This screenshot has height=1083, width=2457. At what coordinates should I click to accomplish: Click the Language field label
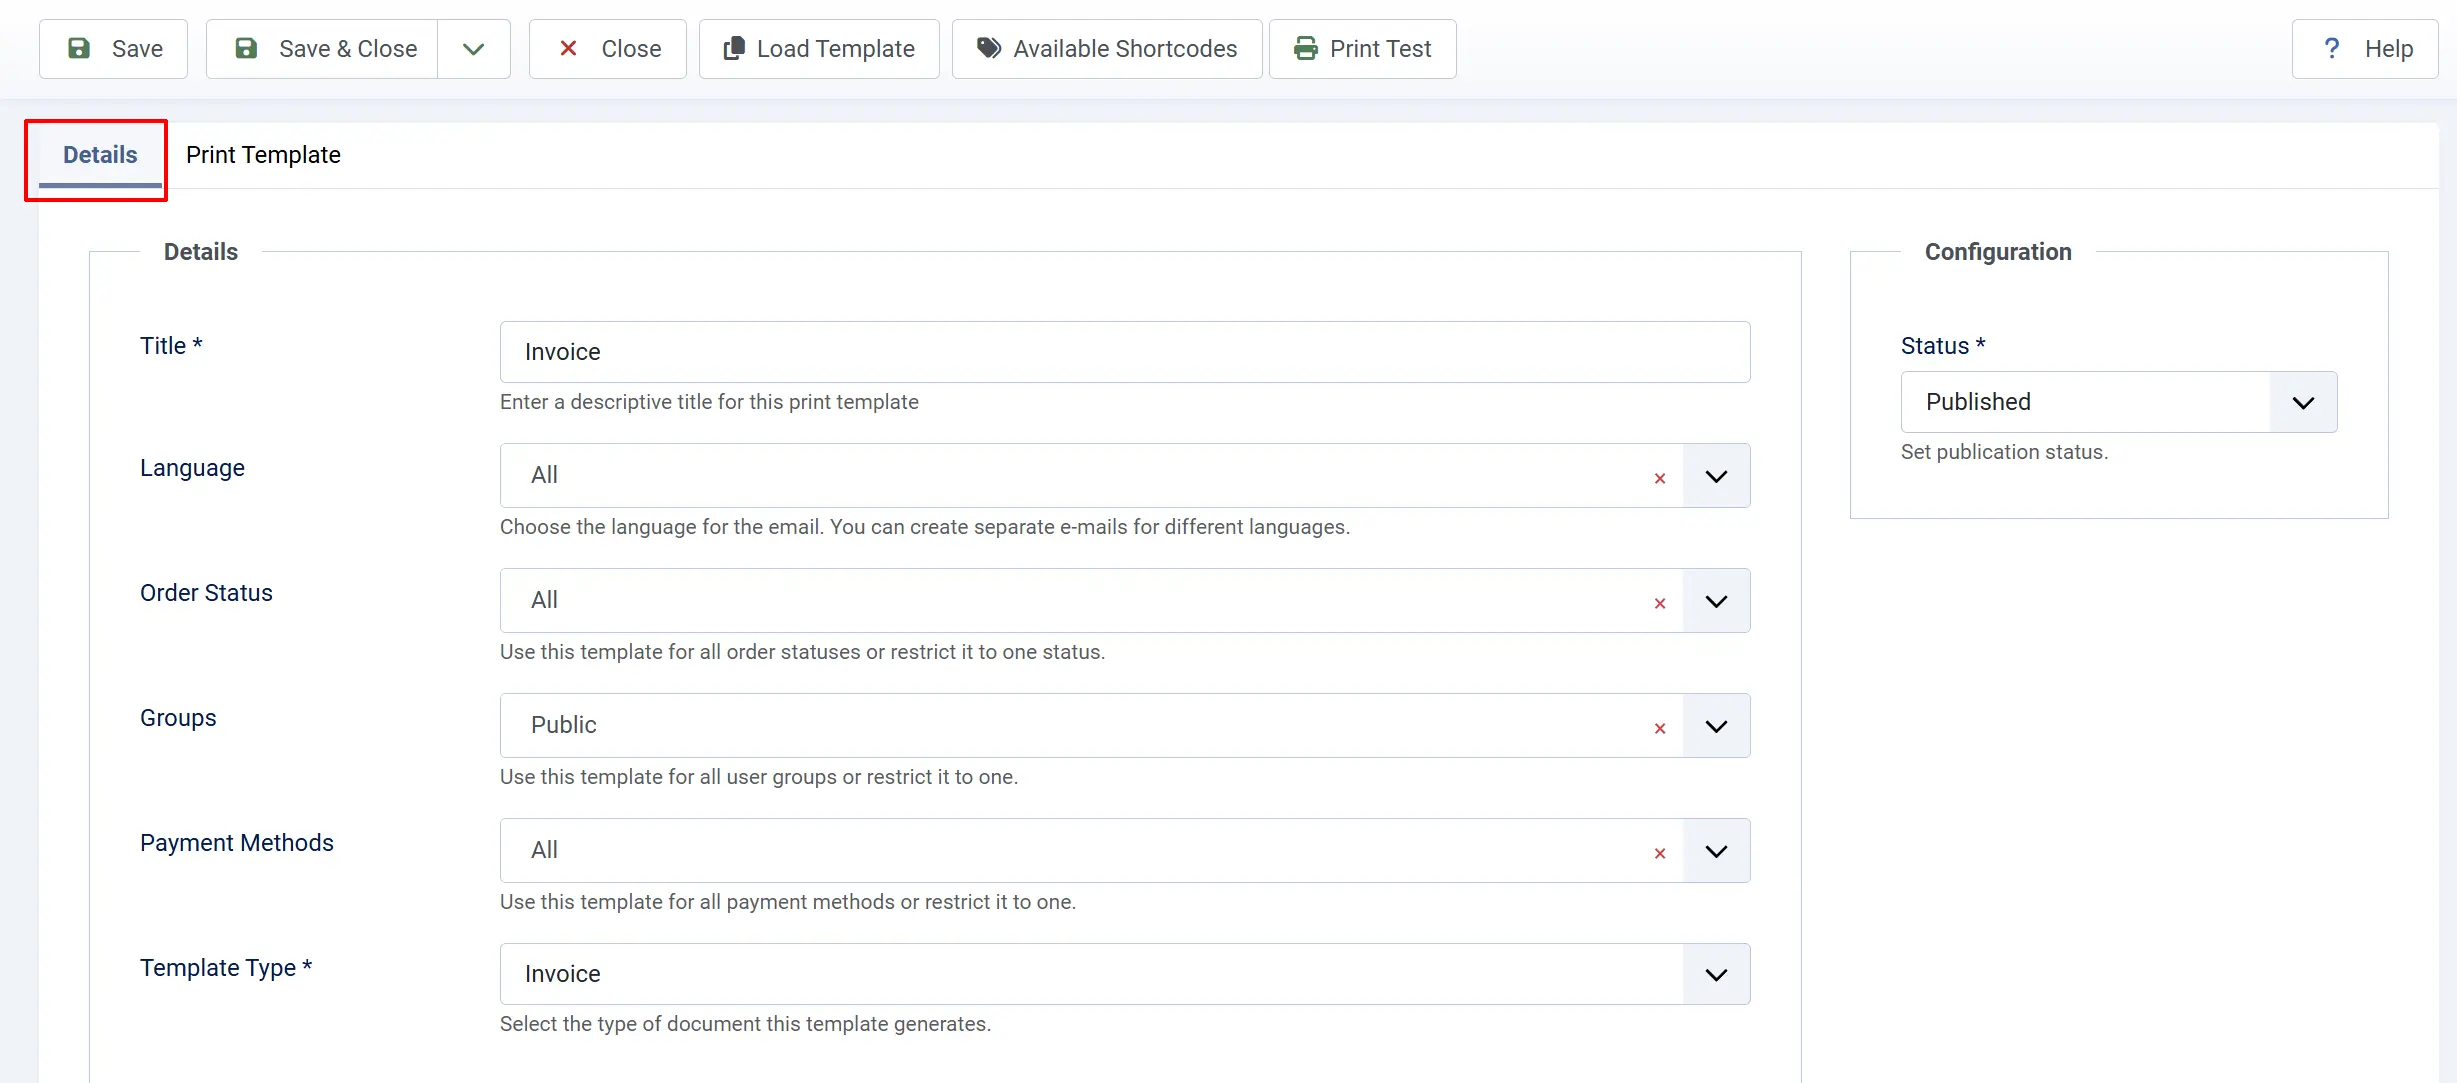(192, 468)
